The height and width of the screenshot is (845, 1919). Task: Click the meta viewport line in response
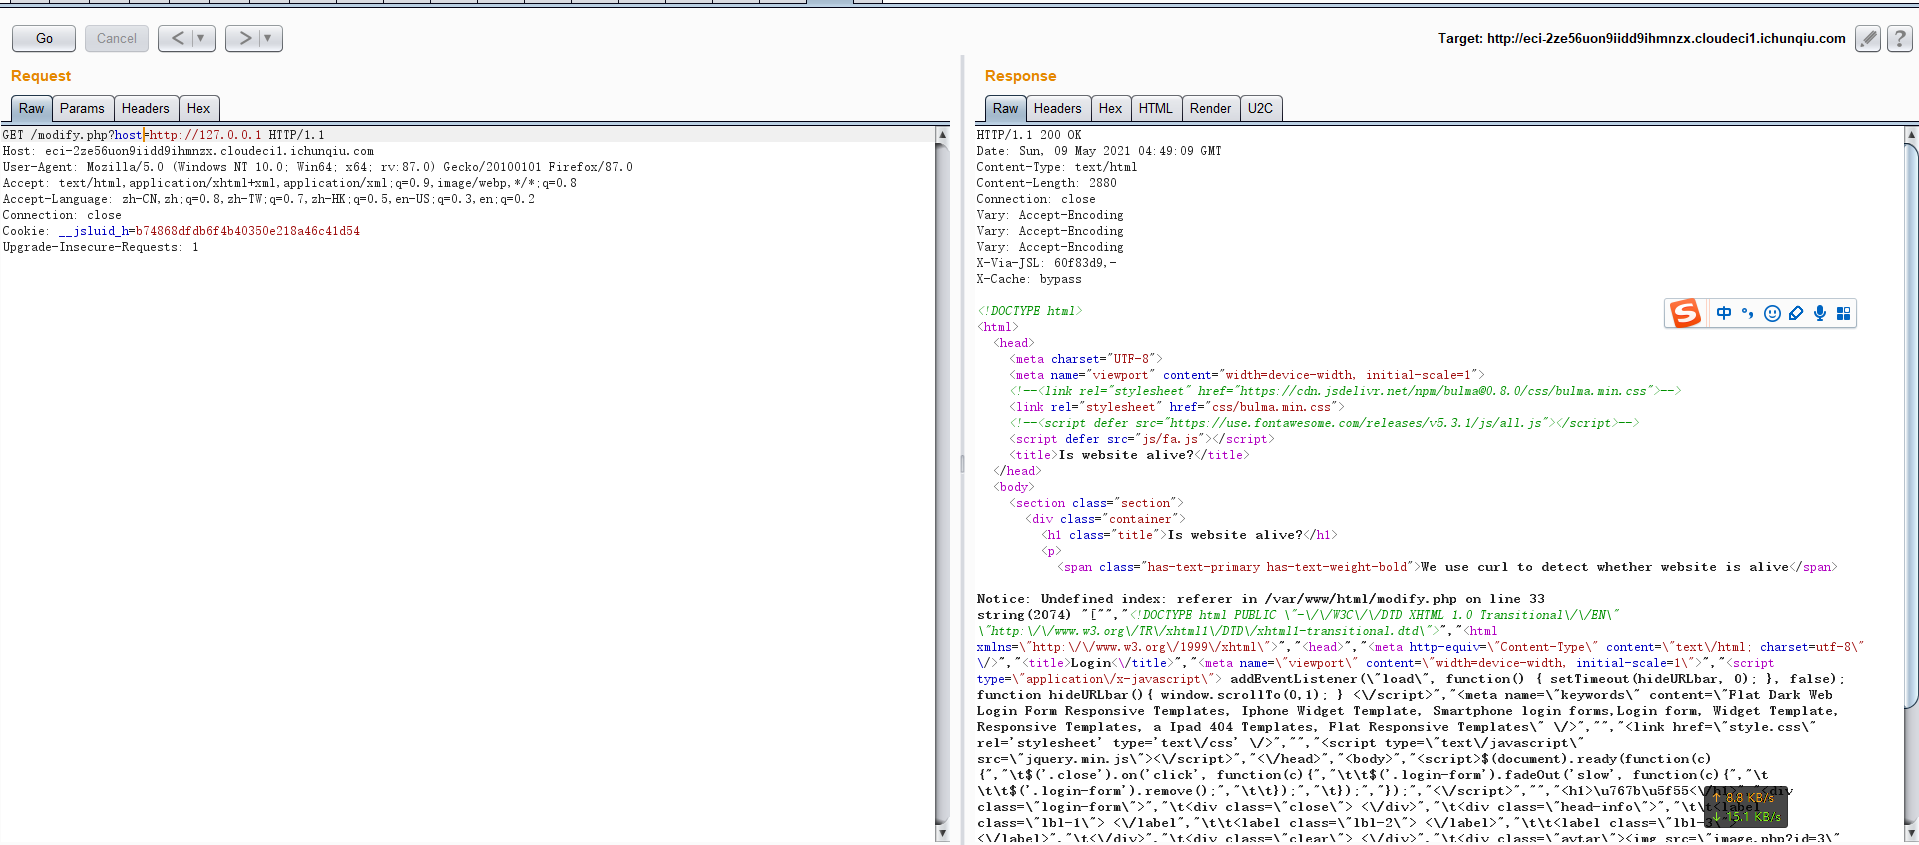(x=1246, y=375)
